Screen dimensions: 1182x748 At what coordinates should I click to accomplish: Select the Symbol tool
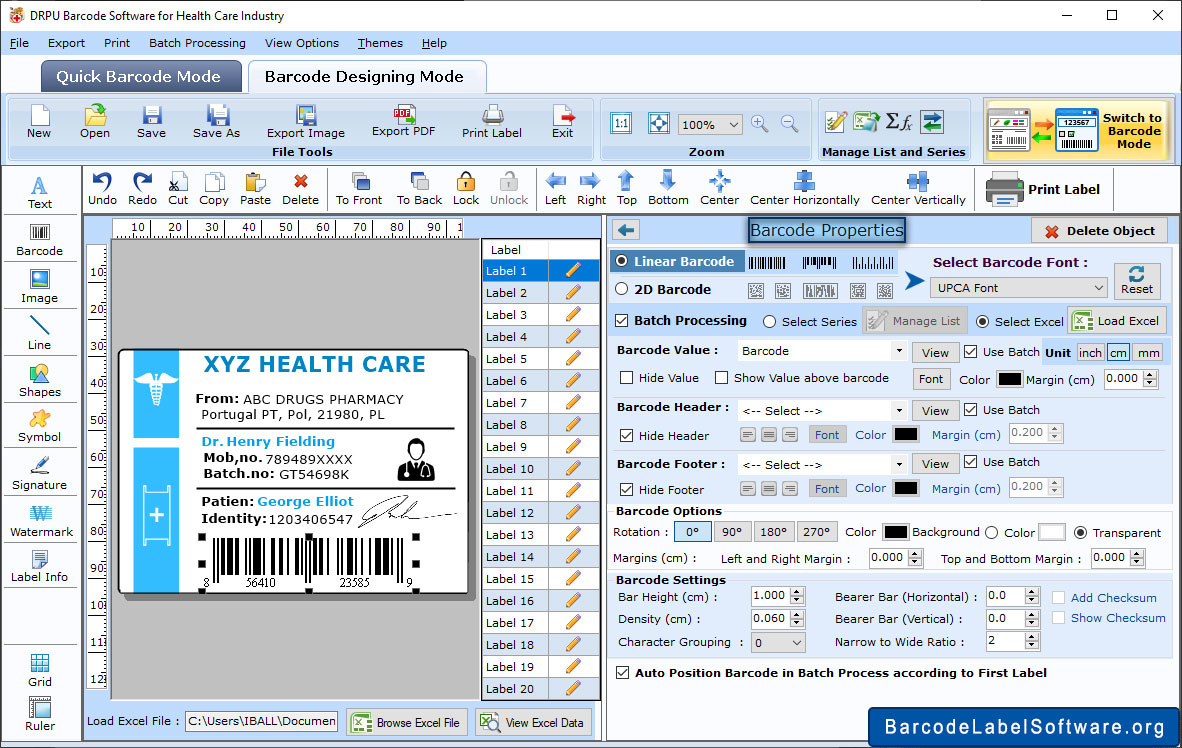click(x=39, y=426)
